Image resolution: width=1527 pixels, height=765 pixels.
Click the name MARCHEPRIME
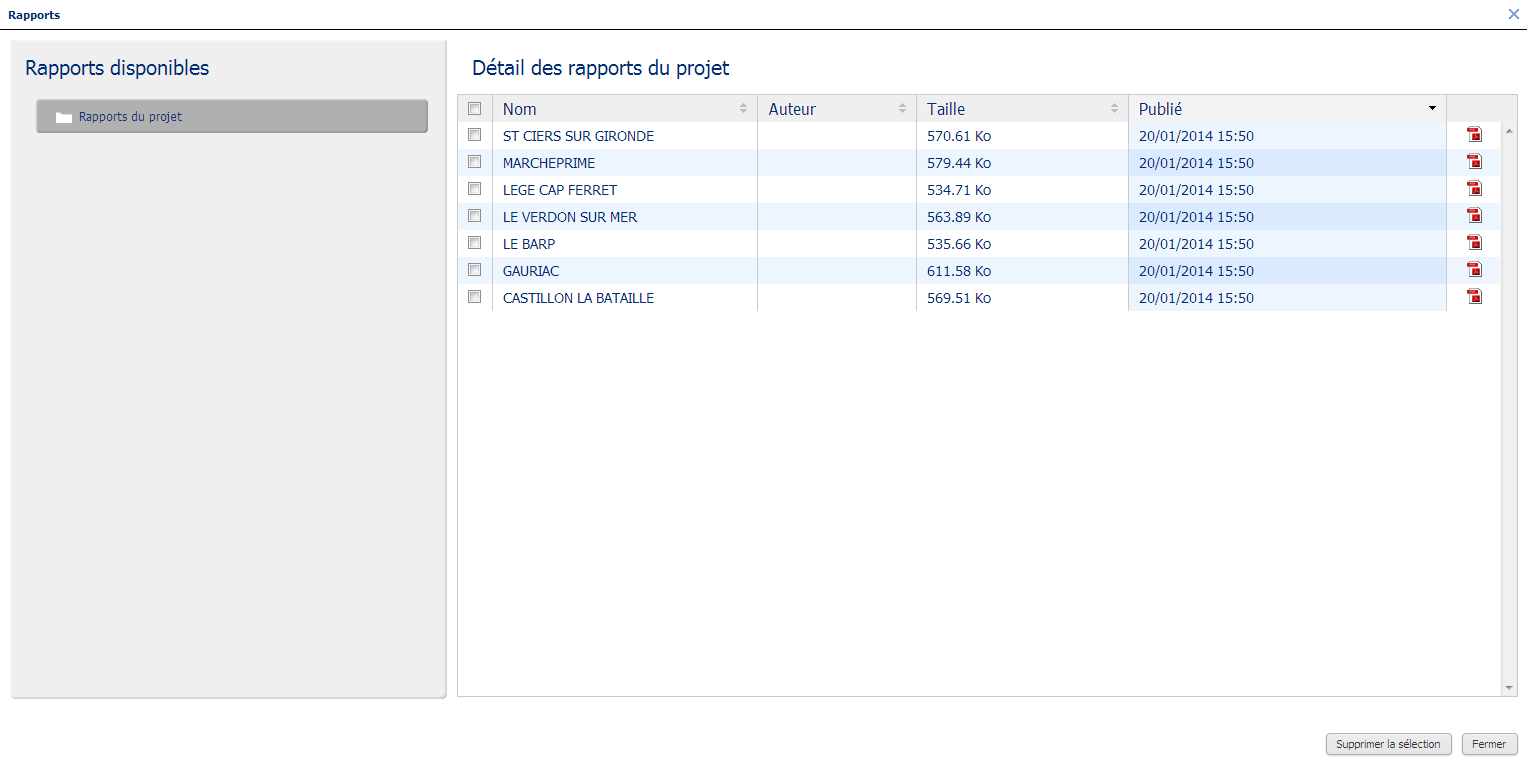pos(549,163)
